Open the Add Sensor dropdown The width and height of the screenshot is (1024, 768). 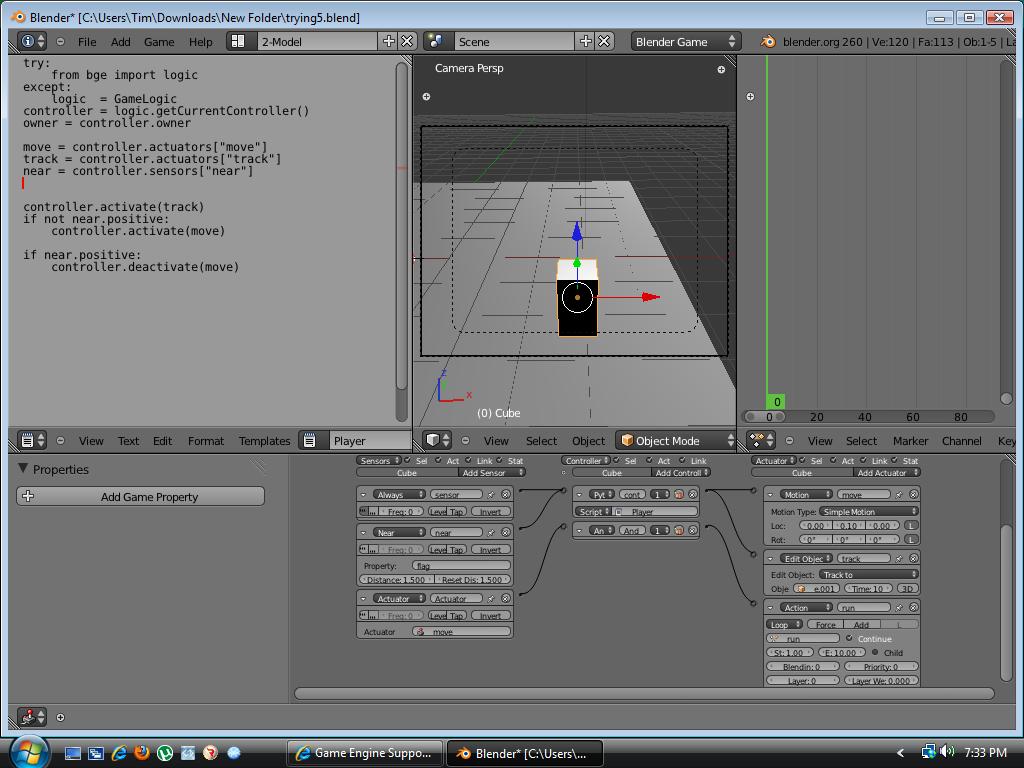click(x=492, y=473)
